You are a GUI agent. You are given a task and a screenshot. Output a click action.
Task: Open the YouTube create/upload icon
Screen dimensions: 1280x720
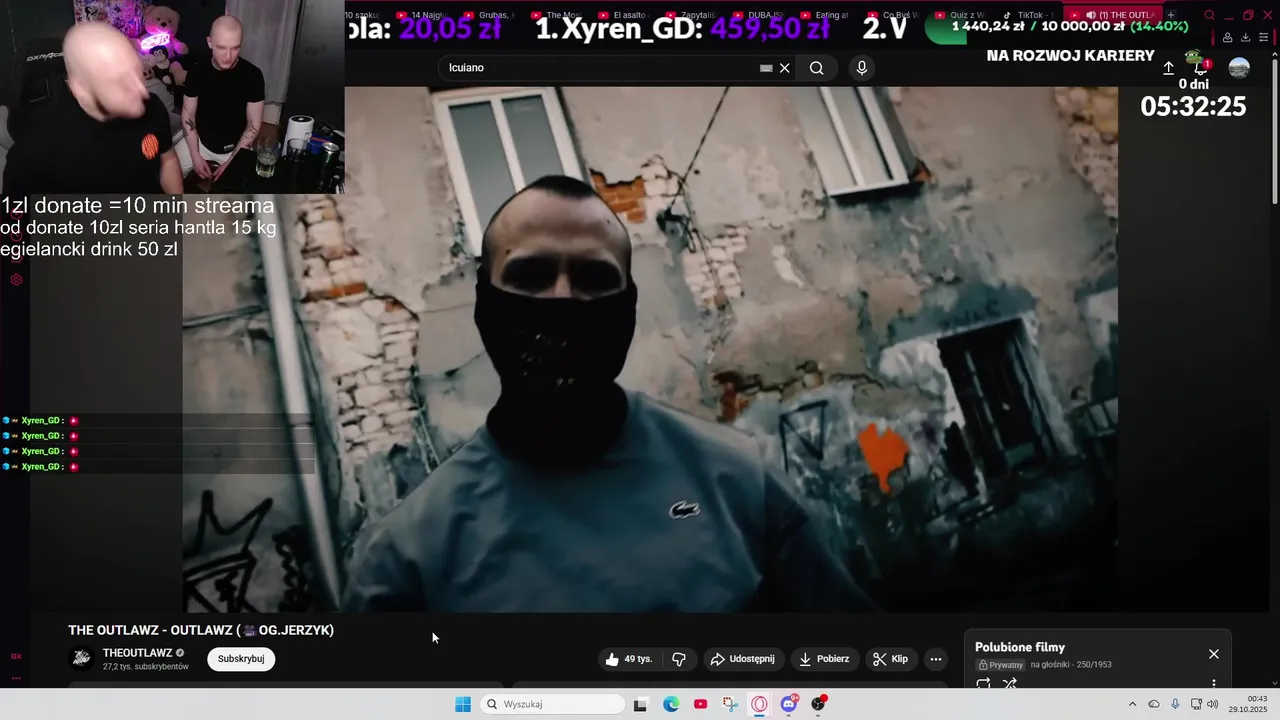(x=1168, y=68)
